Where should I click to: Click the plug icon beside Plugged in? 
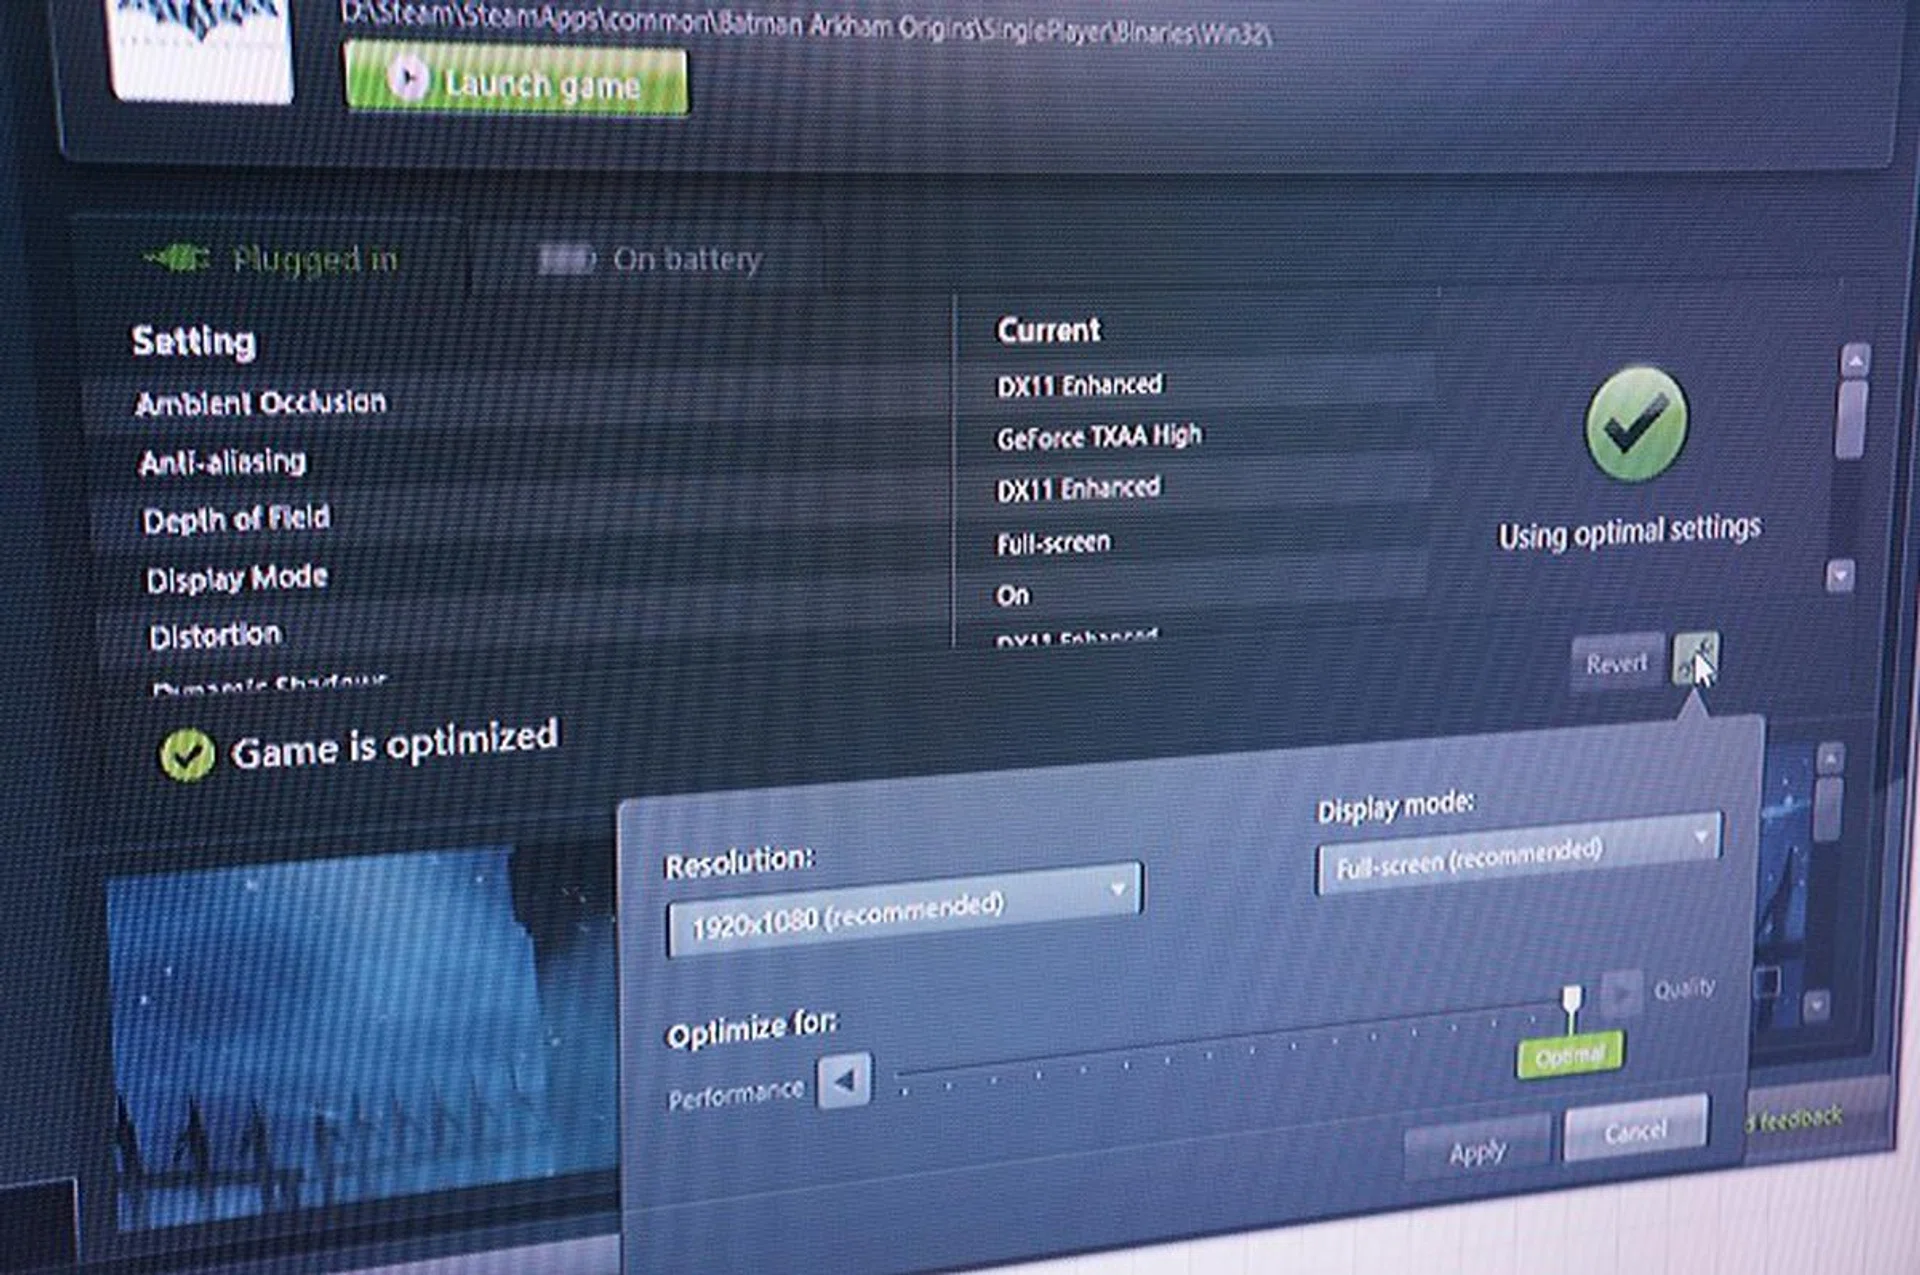(178, 259)
